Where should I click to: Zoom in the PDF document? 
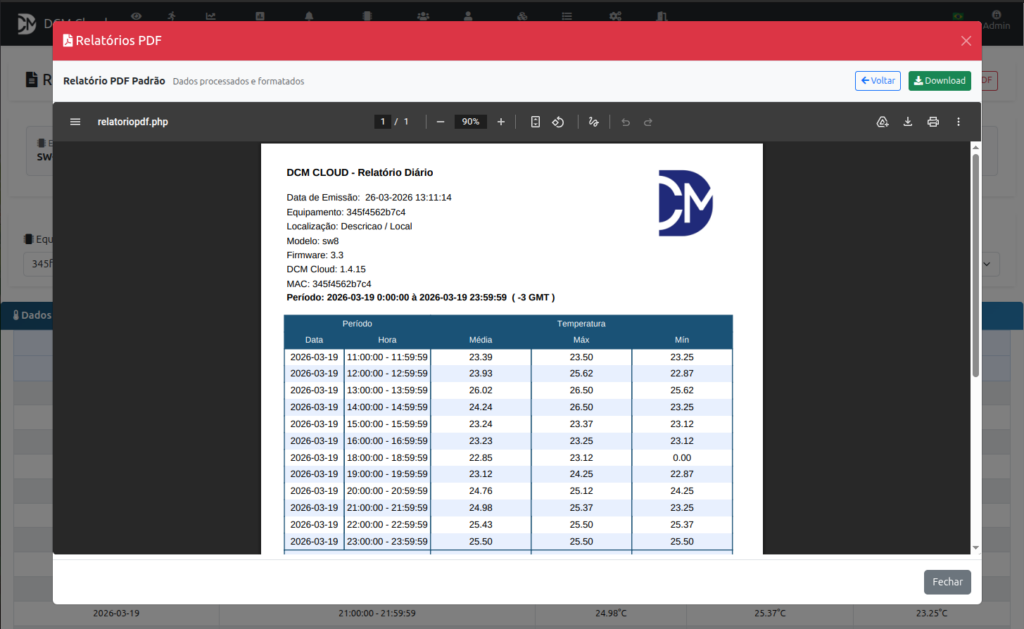tap(501, 122)
